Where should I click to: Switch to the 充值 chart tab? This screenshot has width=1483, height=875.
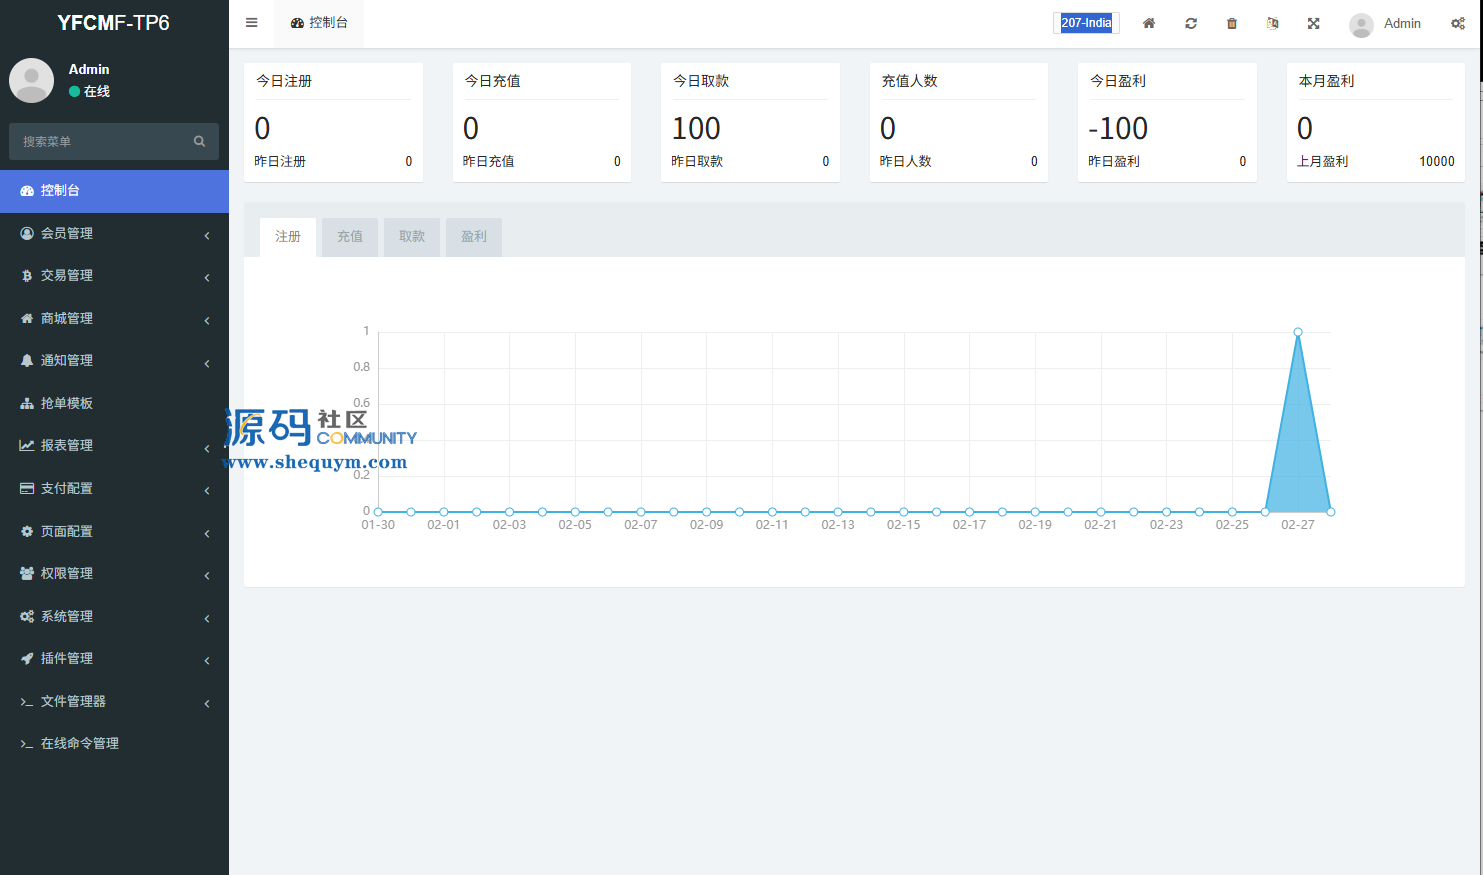pyautogui.click(x=350, y=237)
